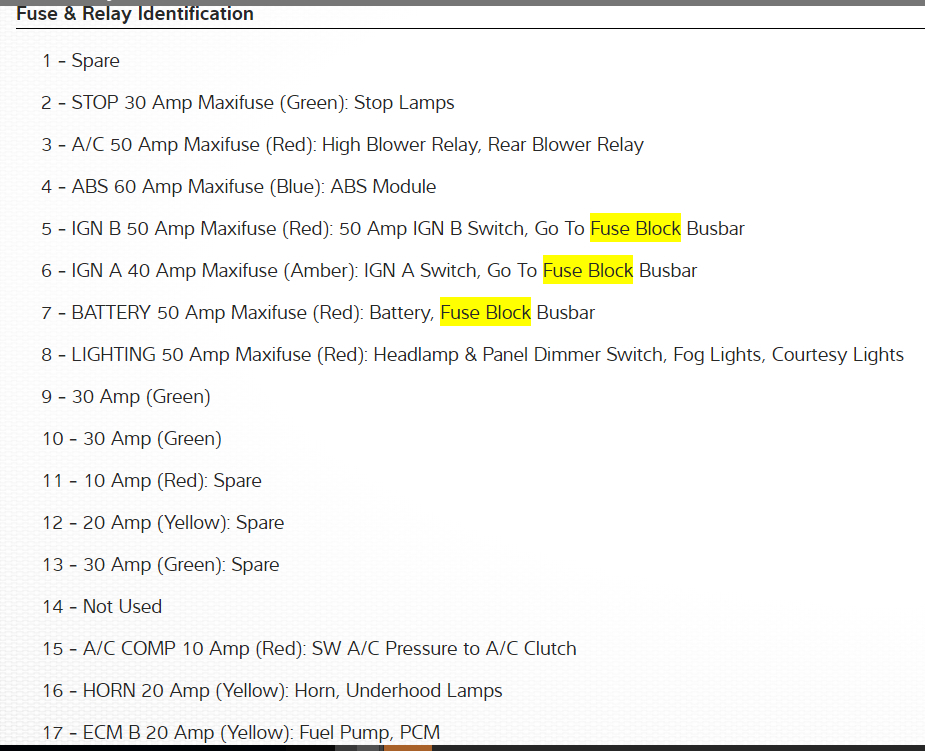Click the '13 - 30 Amp (Green): Spare' entry

click(x=161, y=564)
